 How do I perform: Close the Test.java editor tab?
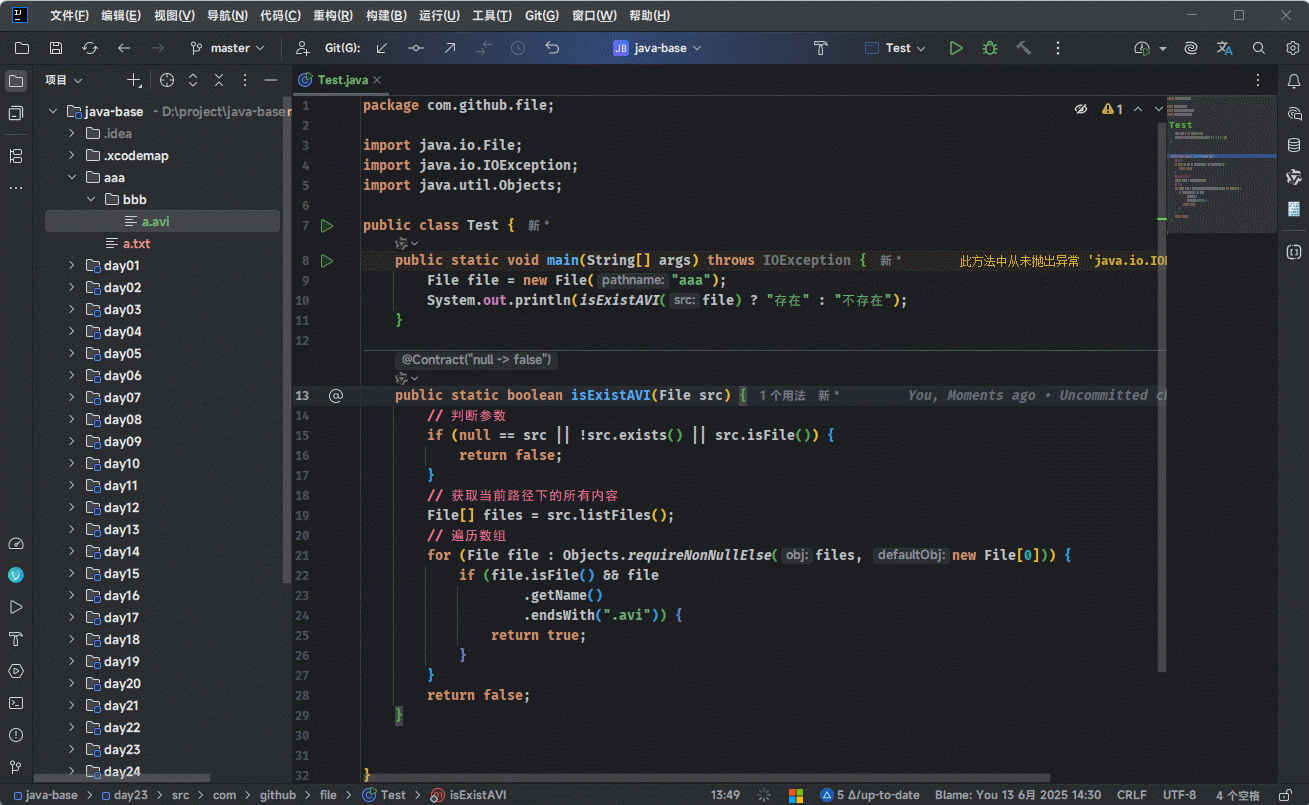click(x=377, y=80)
